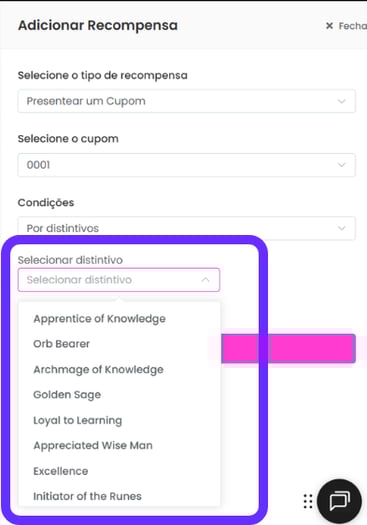
Task: Click the six-dot drag handle icon
Action: point(308,502)
